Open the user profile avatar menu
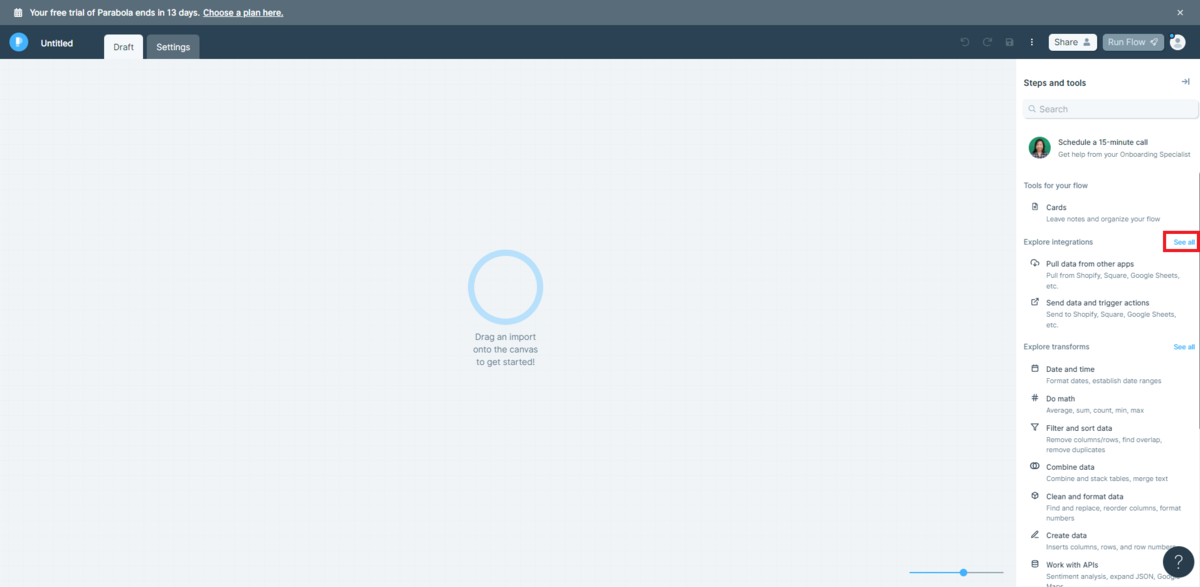Image resolution: width=1200 pixels, height=587 pixels. click(x=1177, y=42)
